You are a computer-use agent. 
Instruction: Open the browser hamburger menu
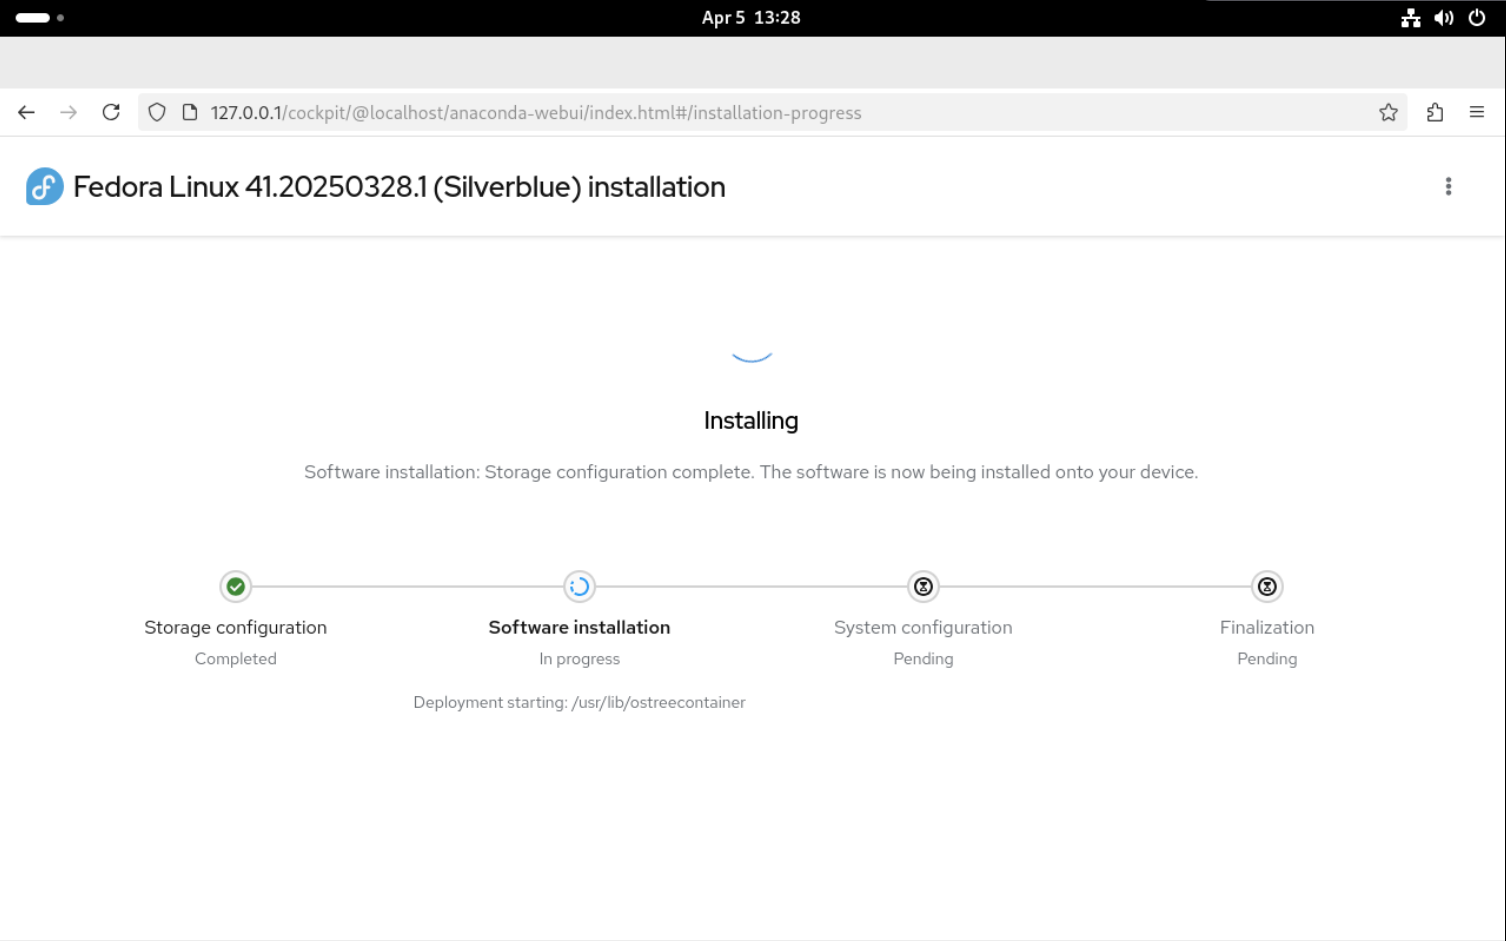click(x=1477, y=113)
